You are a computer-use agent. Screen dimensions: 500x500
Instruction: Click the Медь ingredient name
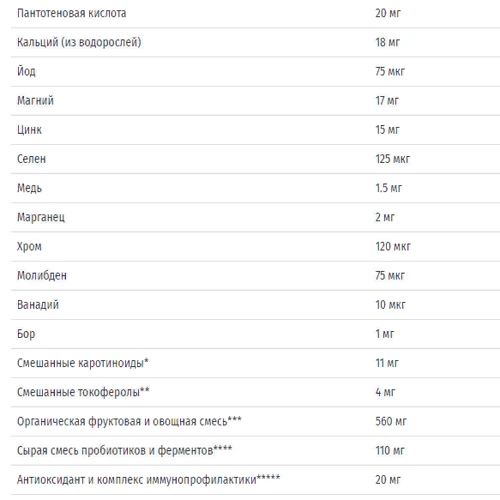[x=29, y=188]
